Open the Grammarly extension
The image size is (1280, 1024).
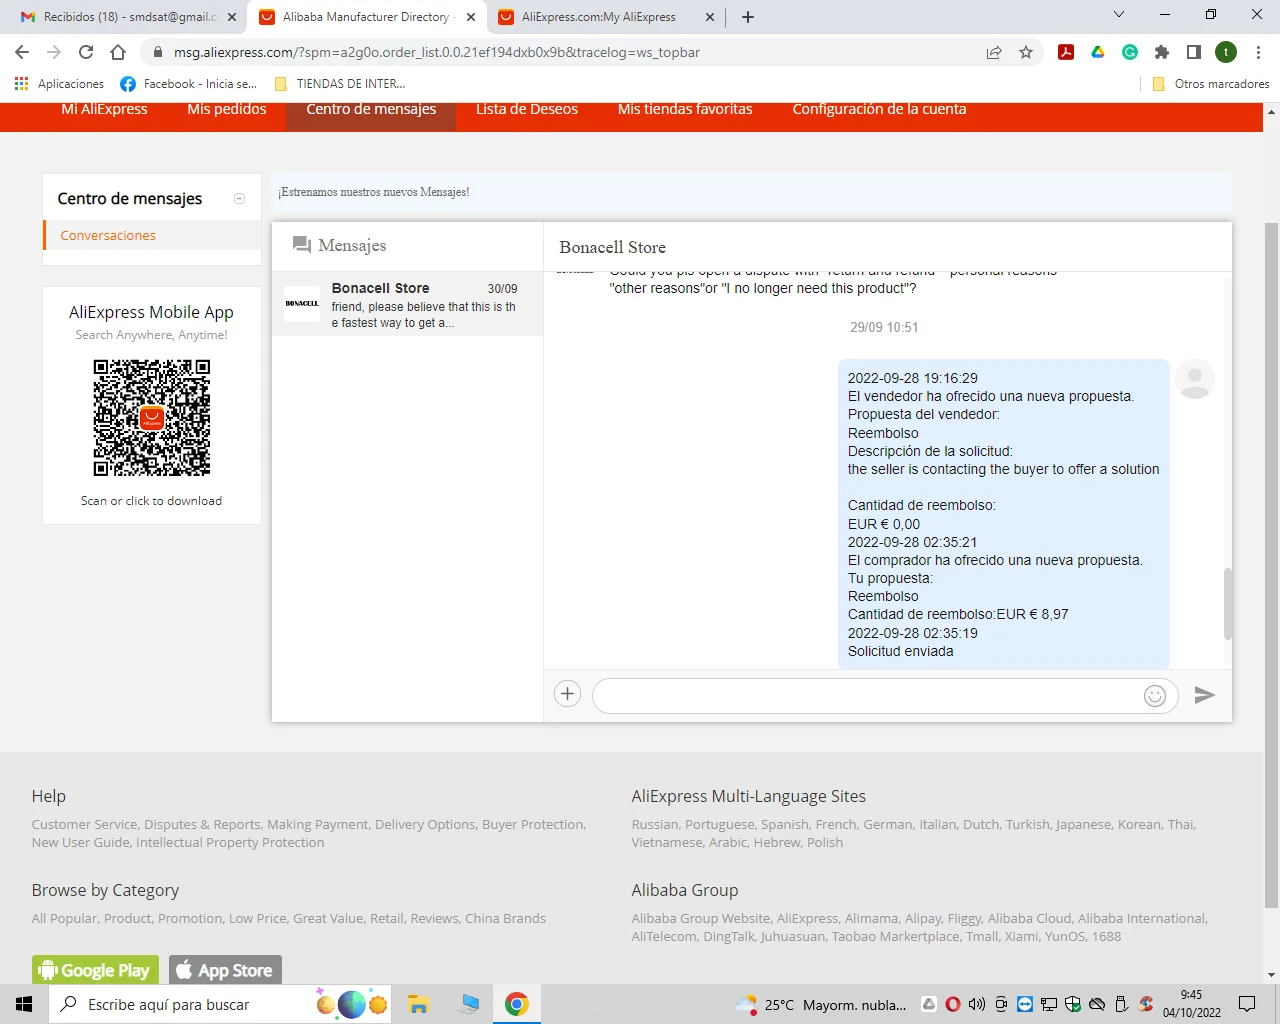1130,52
